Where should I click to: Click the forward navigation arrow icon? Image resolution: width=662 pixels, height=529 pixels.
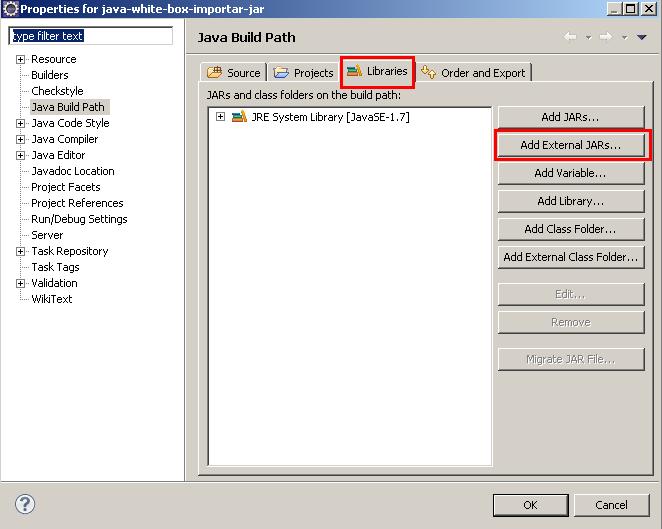pyautogui.click(x=606, y=37)
